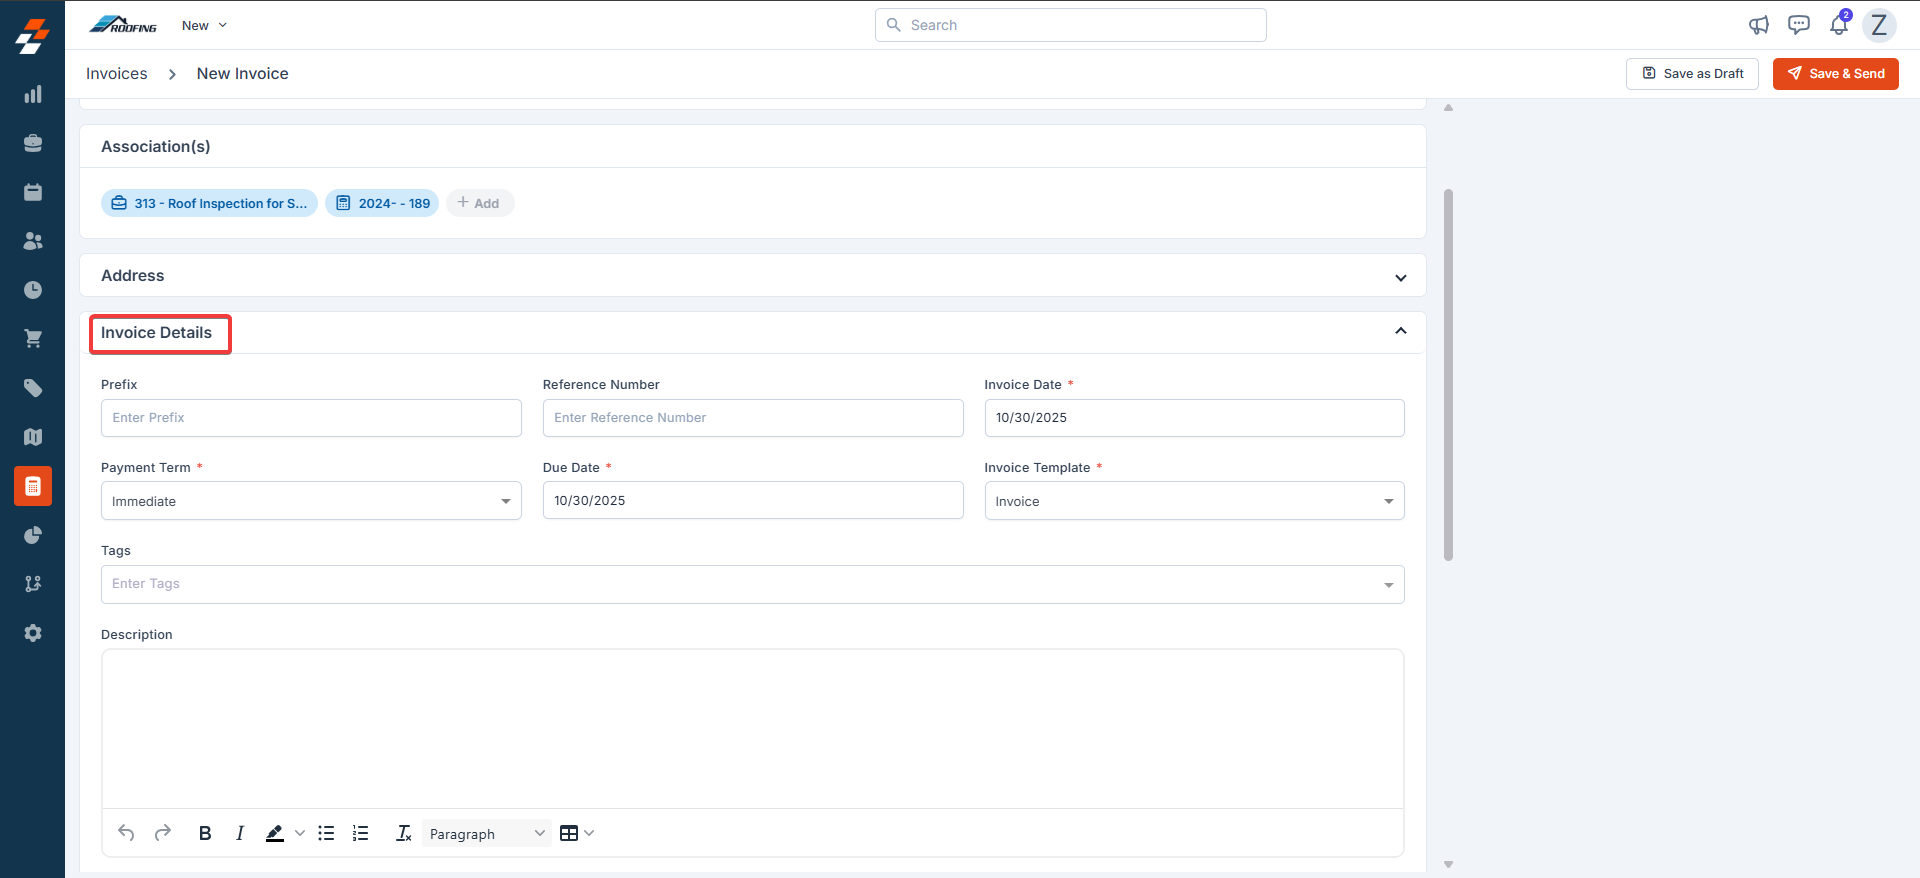
Task: Open the settings gear sidebar icon
Action: 33,633
